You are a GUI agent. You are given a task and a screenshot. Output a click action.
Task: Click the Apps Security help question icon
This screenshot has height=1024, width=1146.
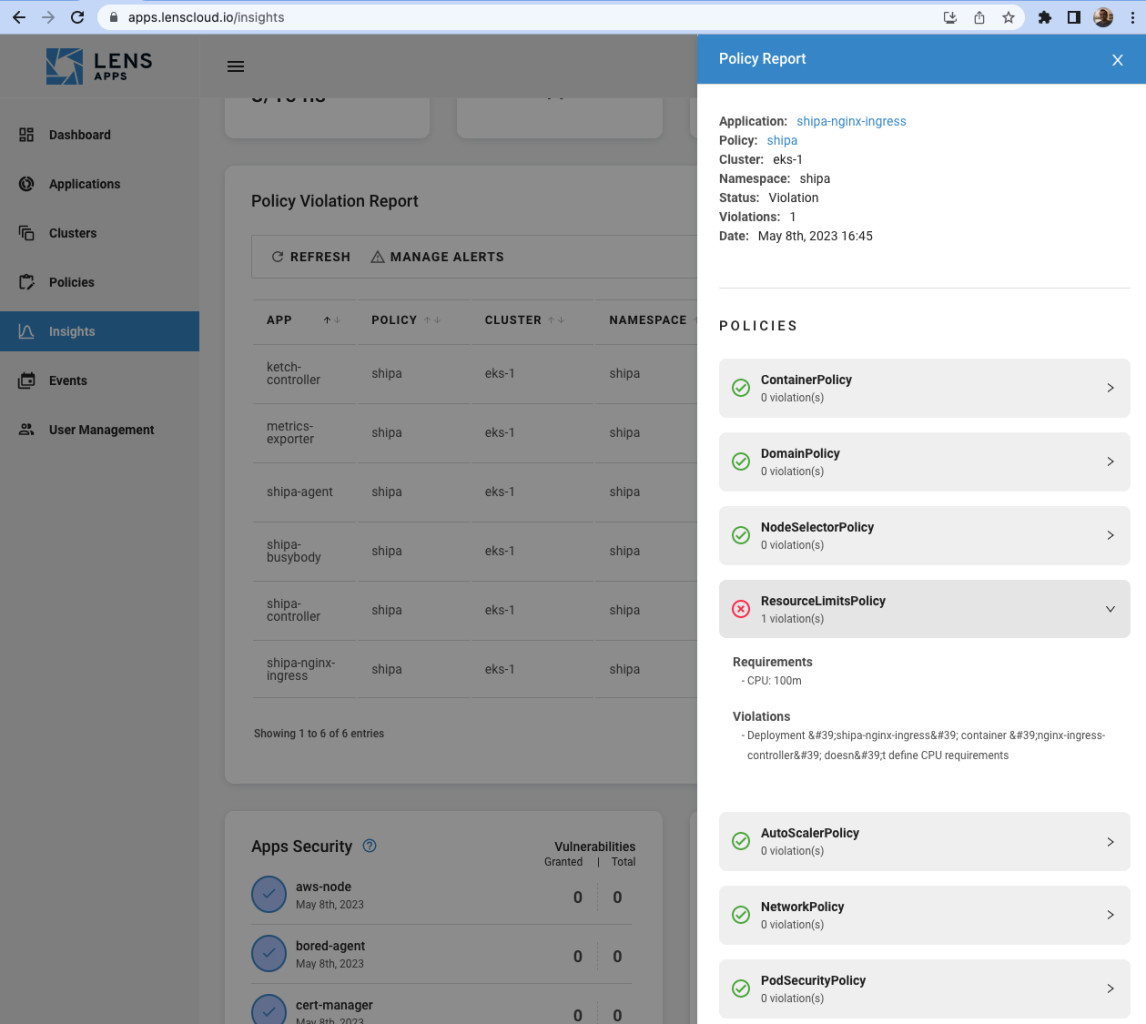pyautogui.click(x=370, y=846)
